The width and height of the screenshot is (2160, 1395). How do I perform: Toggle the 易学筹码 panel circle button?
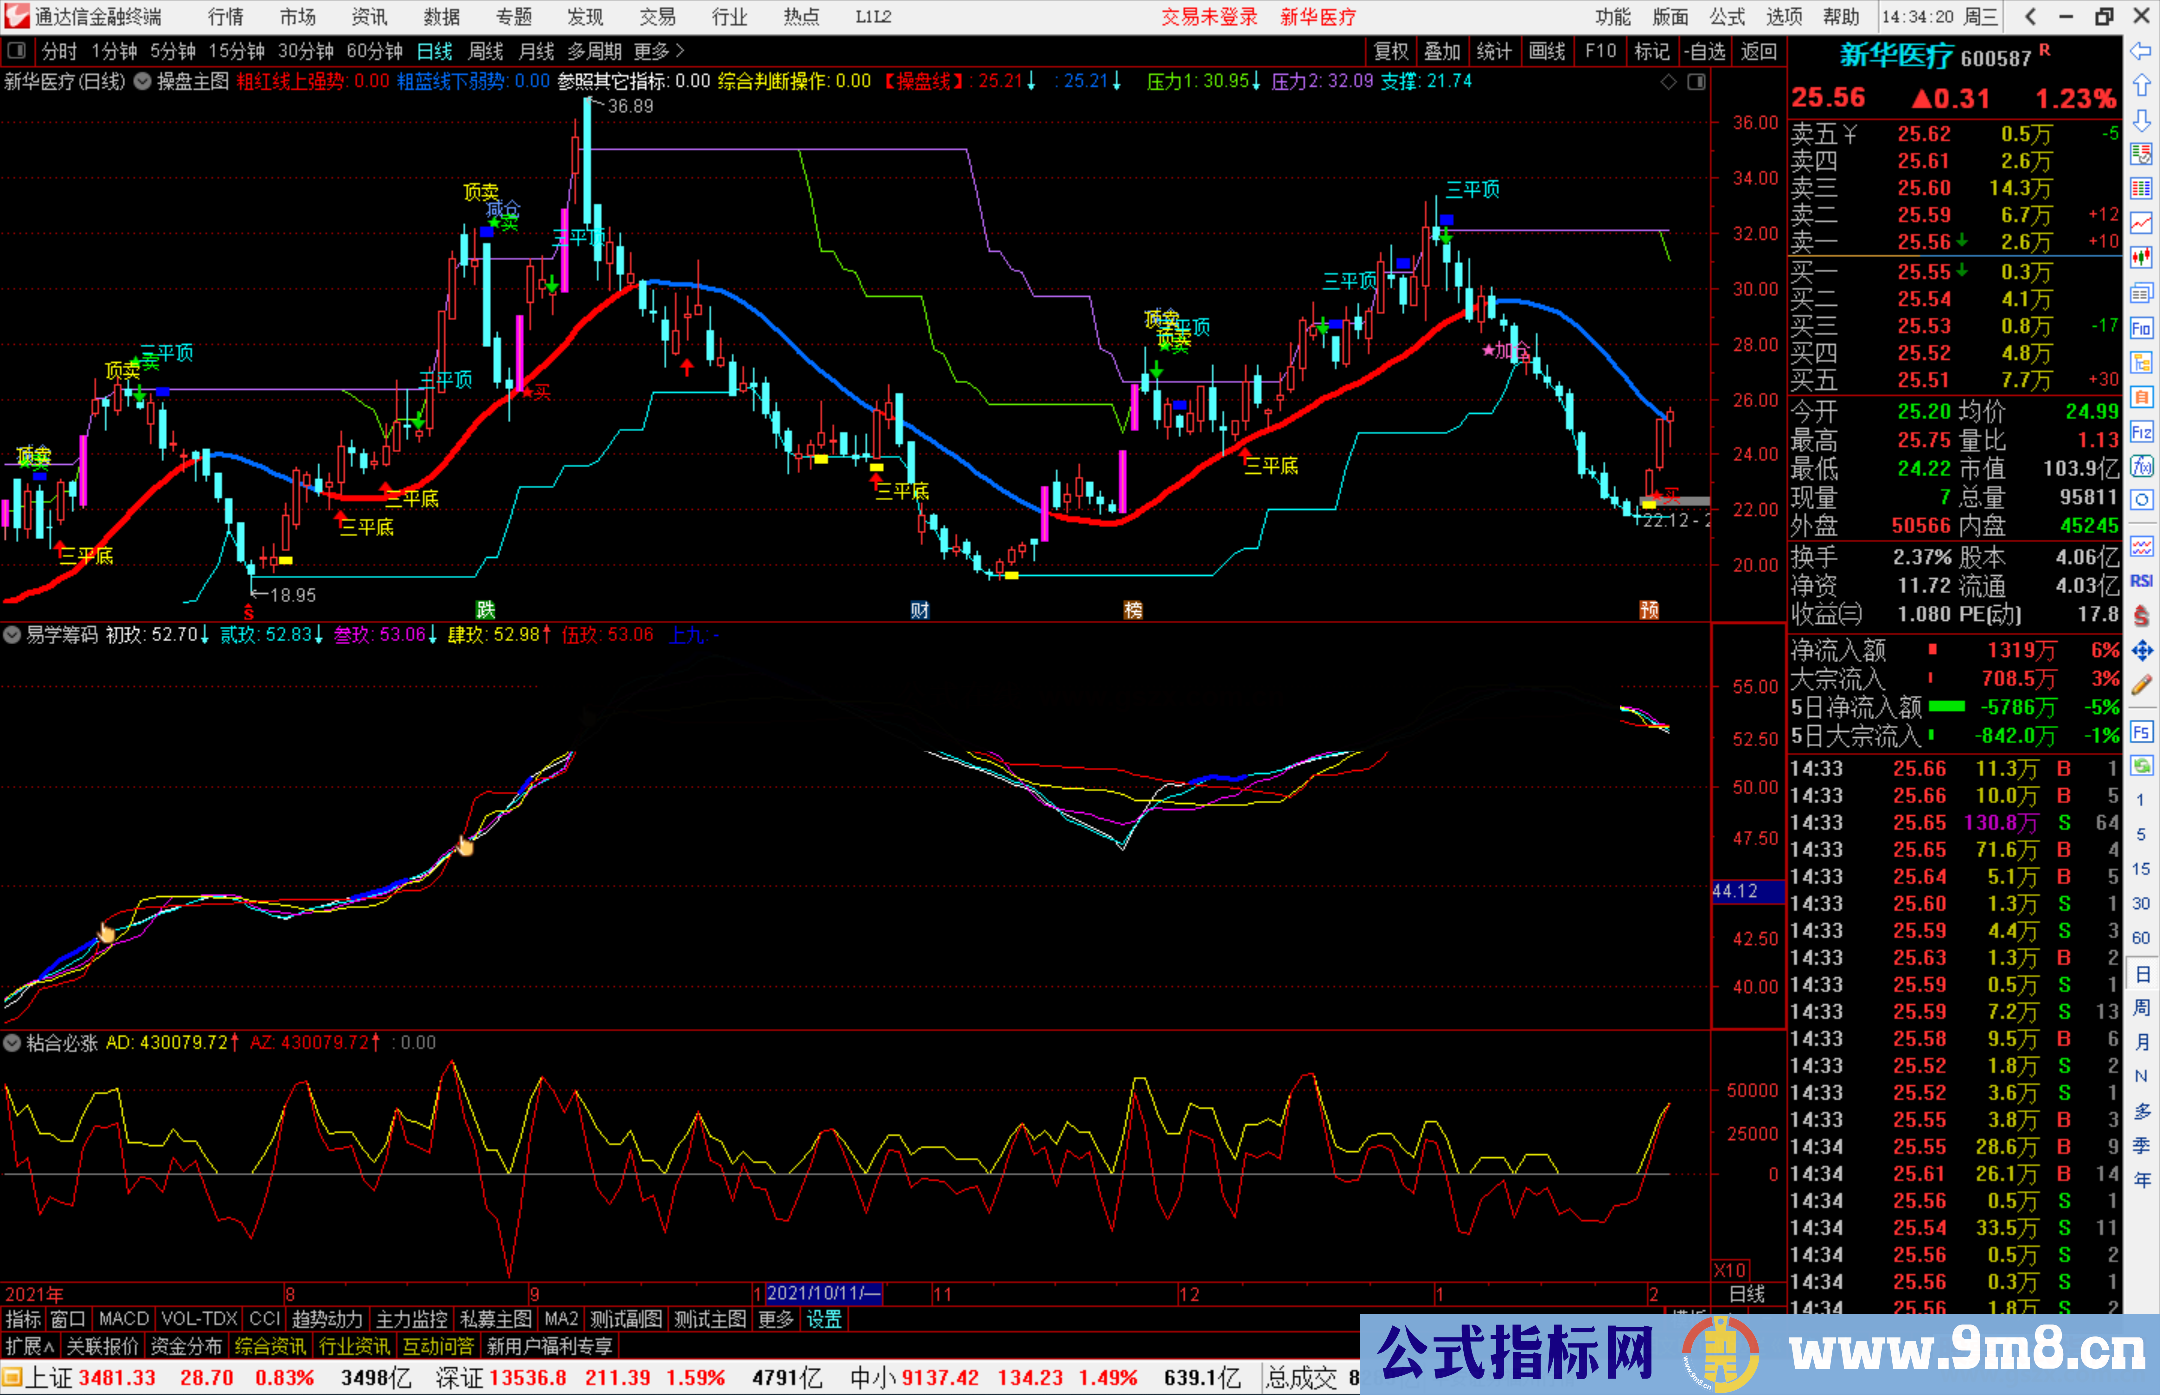click(12, 635)
